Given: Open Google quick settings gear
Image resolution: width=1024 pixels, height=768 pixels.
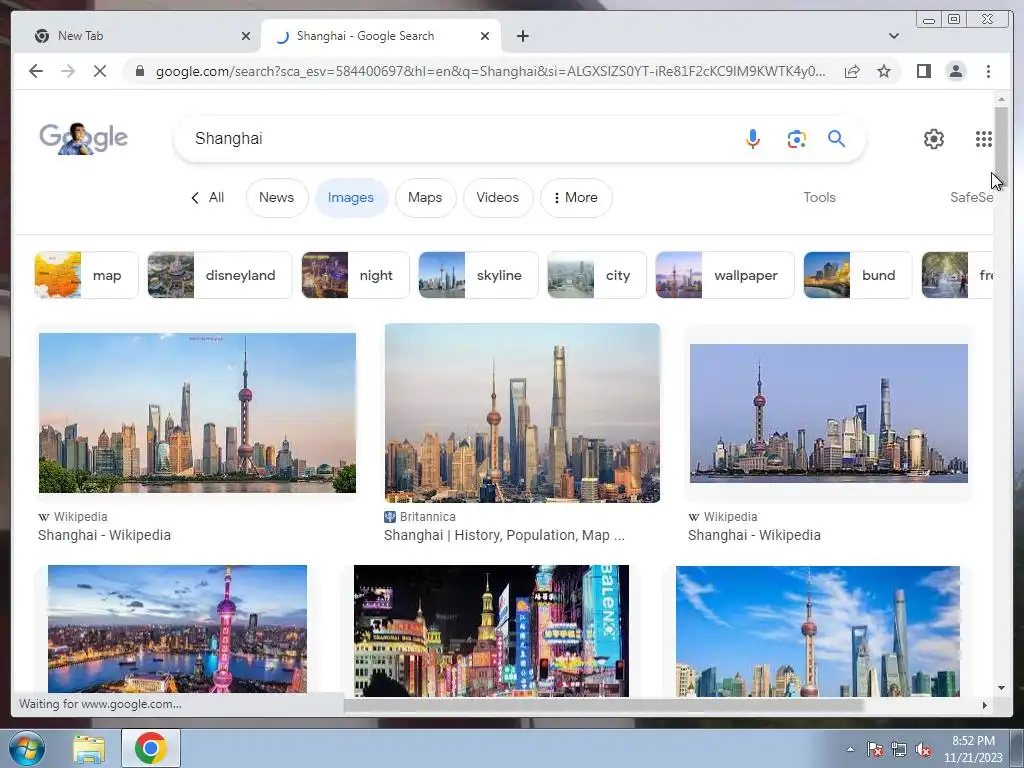Looking at the screenshot, I should [x=934, y=138].
